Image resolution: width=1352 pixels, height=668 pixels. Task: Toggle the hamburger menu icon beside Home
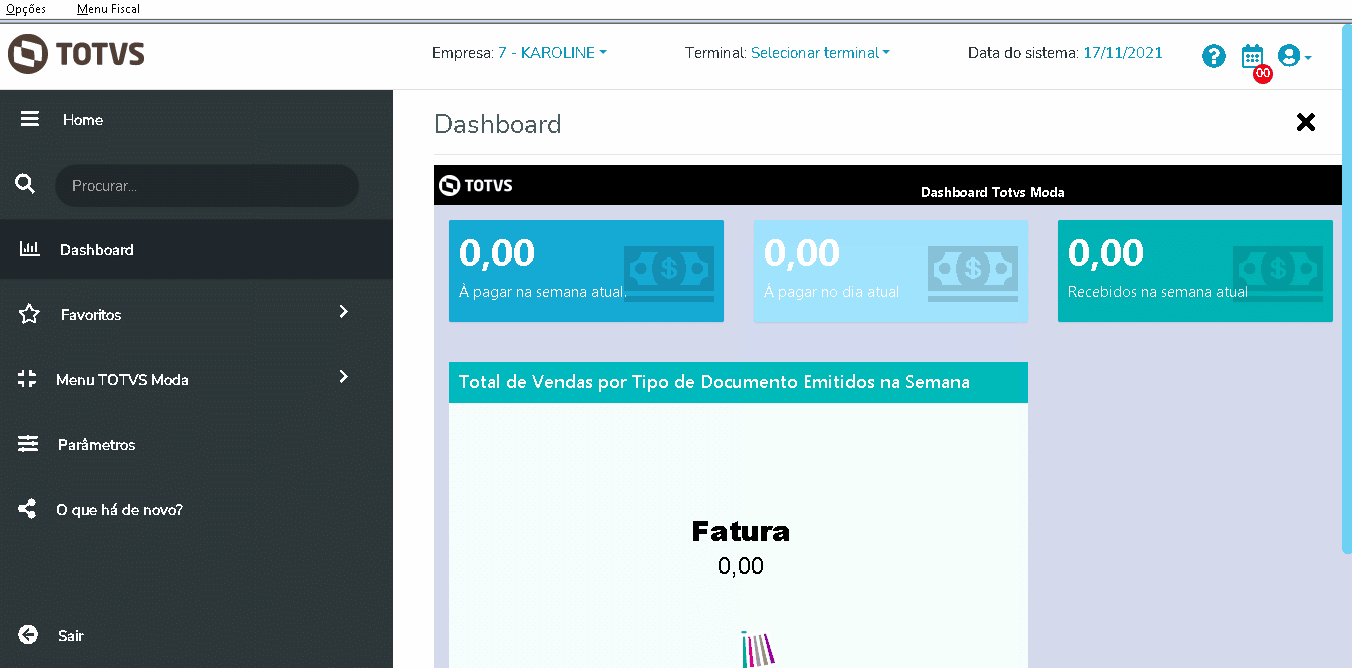(30, 119)
